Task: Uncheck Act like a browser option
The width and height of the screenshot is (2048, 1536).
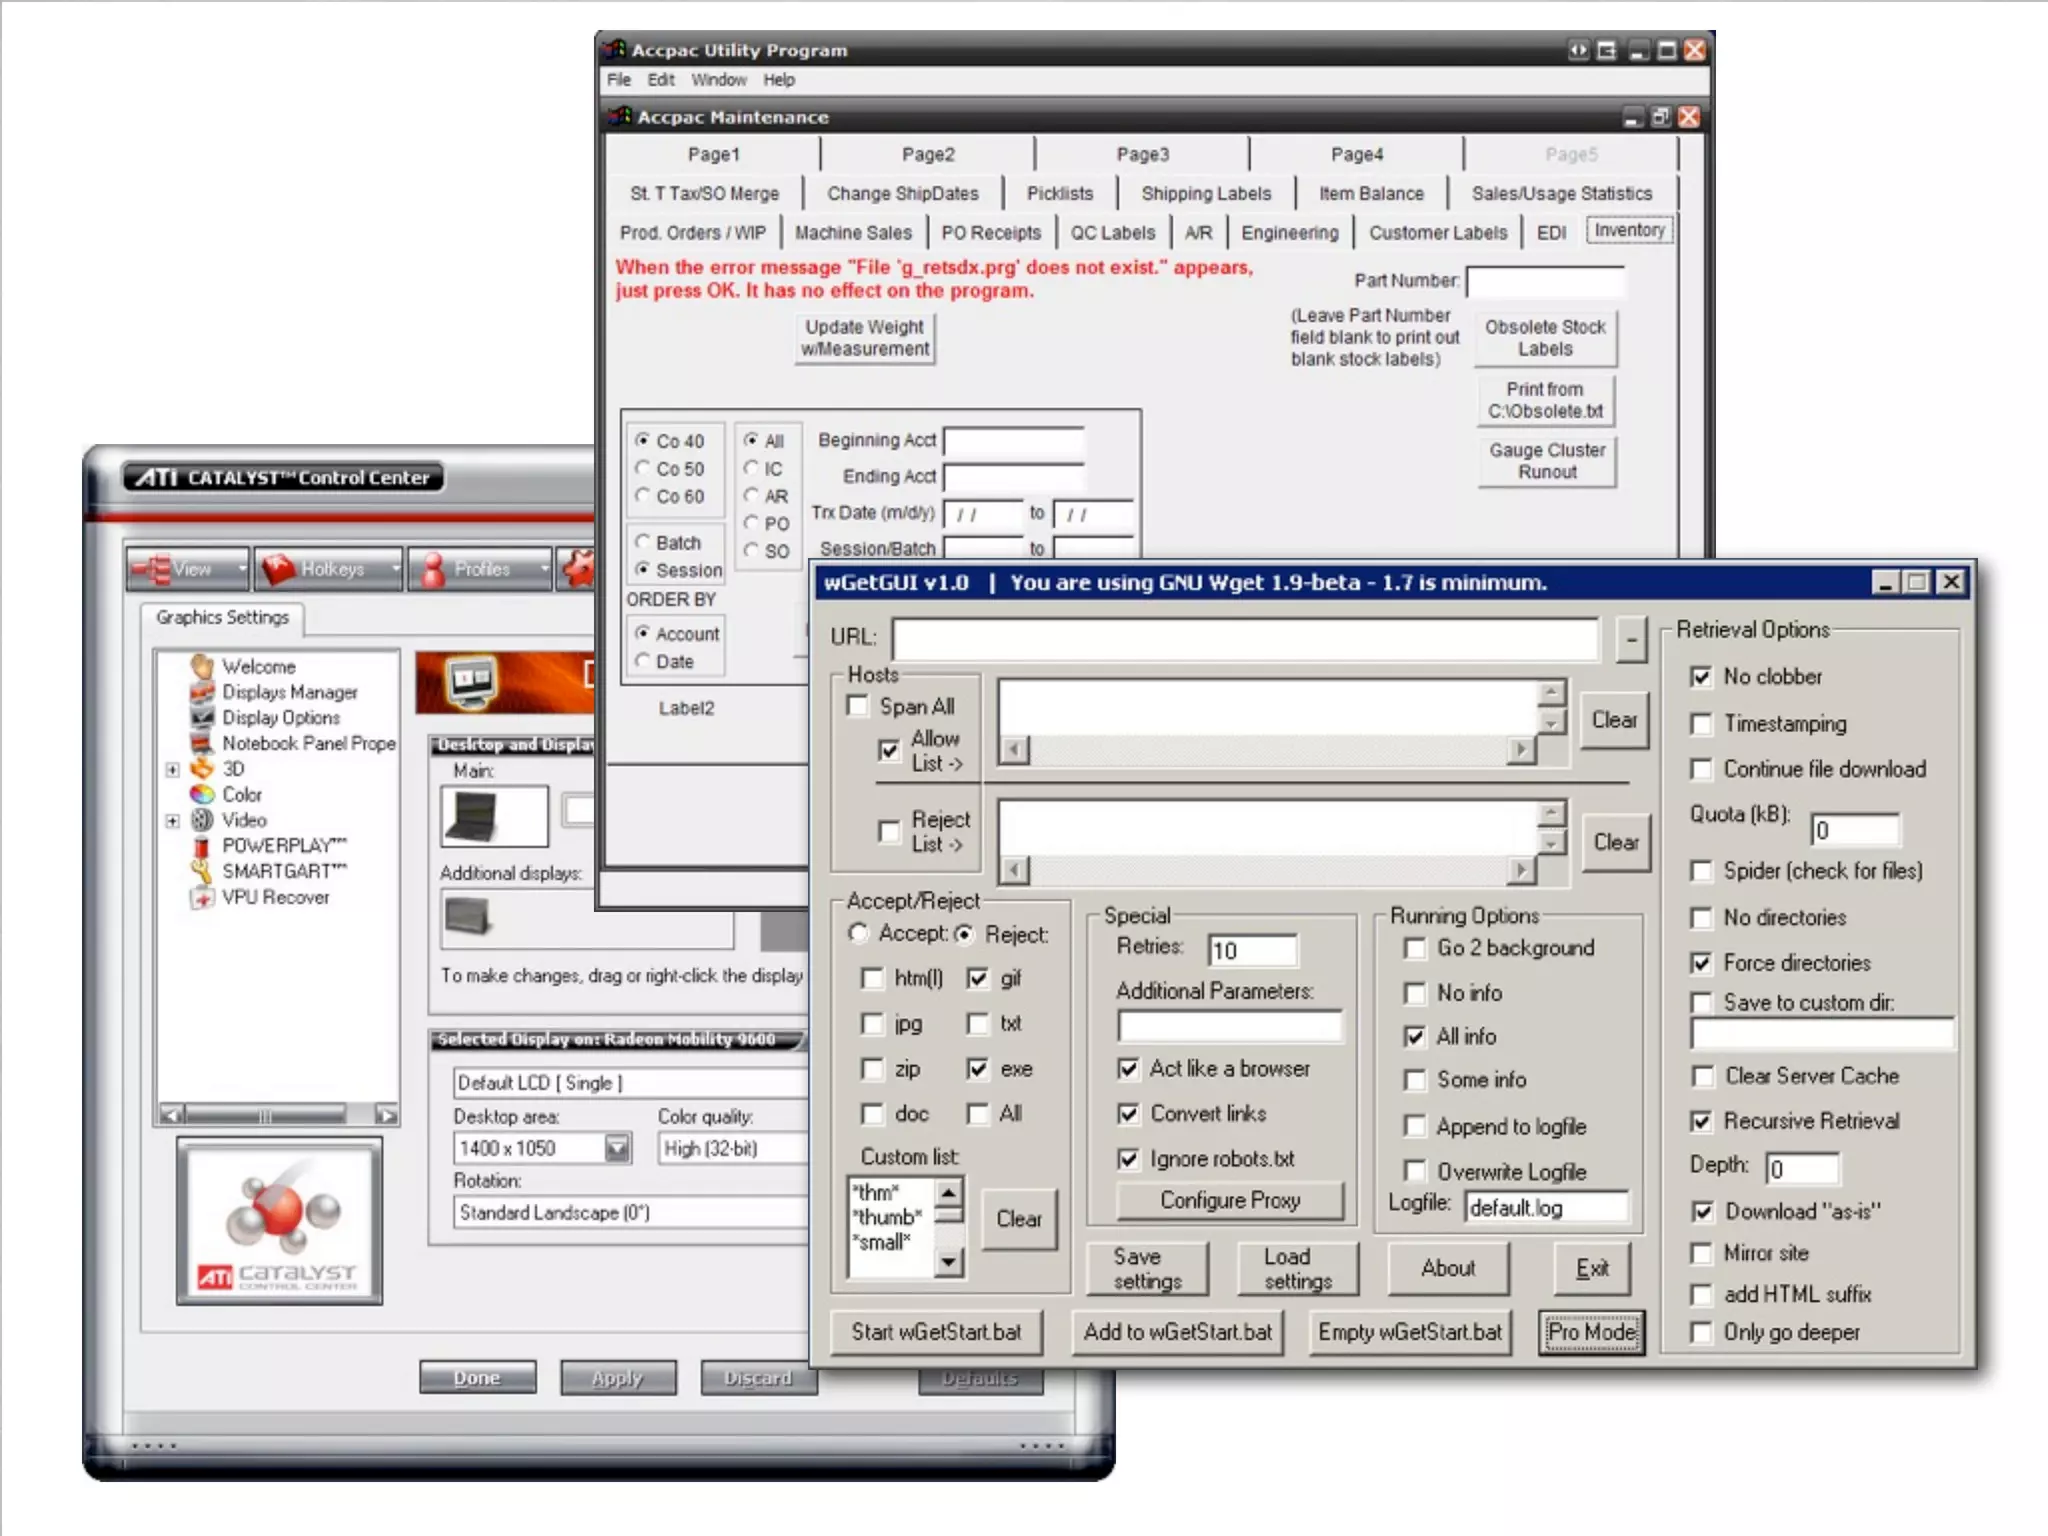Action: 1128,1069
